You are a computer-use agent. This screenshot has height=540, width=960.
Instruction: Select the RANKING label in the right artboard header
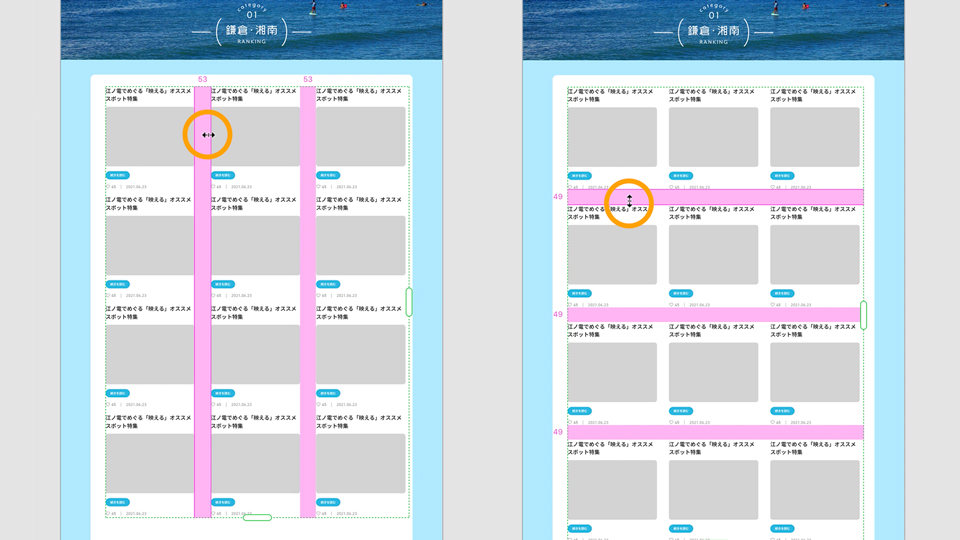click(x=713, y=42)
